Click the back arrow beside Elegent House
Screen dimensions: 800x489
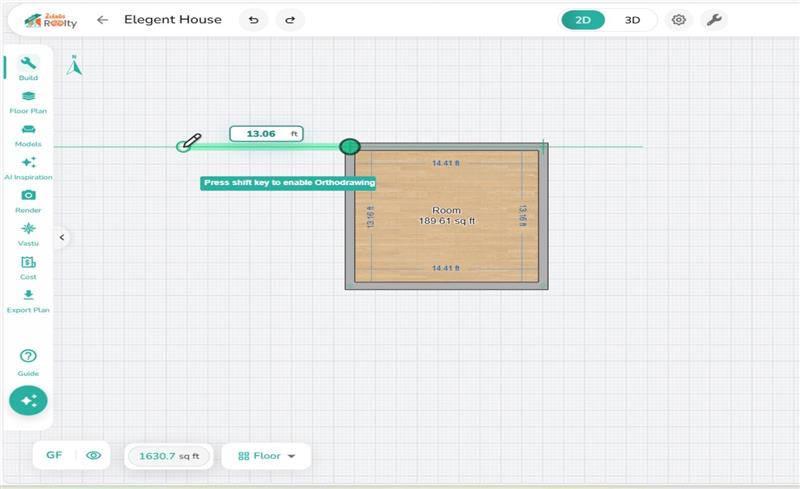(x=102, y=20)
